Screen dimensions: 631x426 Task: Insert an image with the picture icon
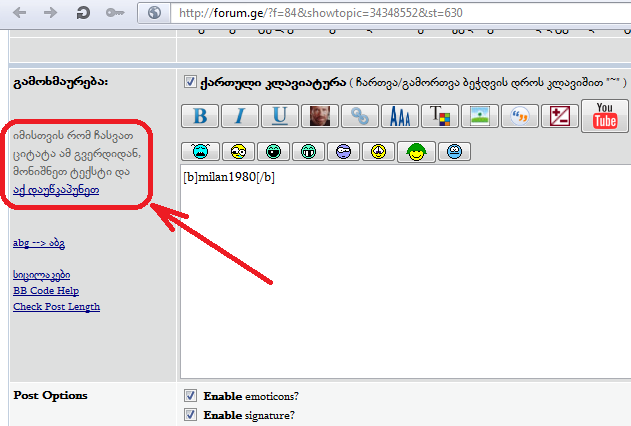click(x=480, y=116)
